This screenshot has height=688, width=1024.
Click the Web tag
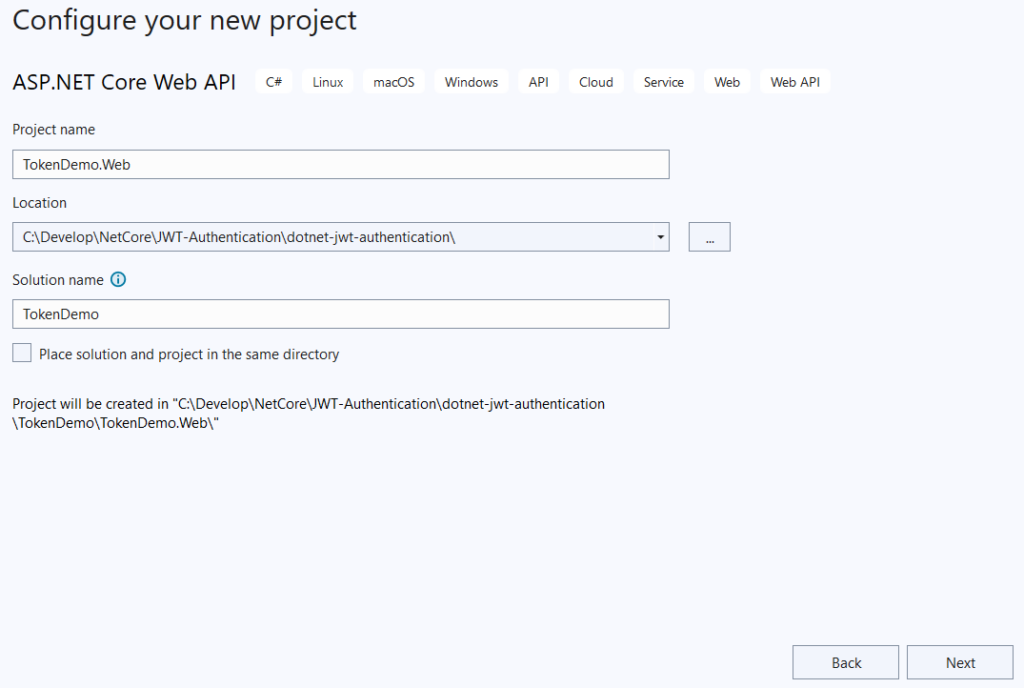[x=727, y=82]
